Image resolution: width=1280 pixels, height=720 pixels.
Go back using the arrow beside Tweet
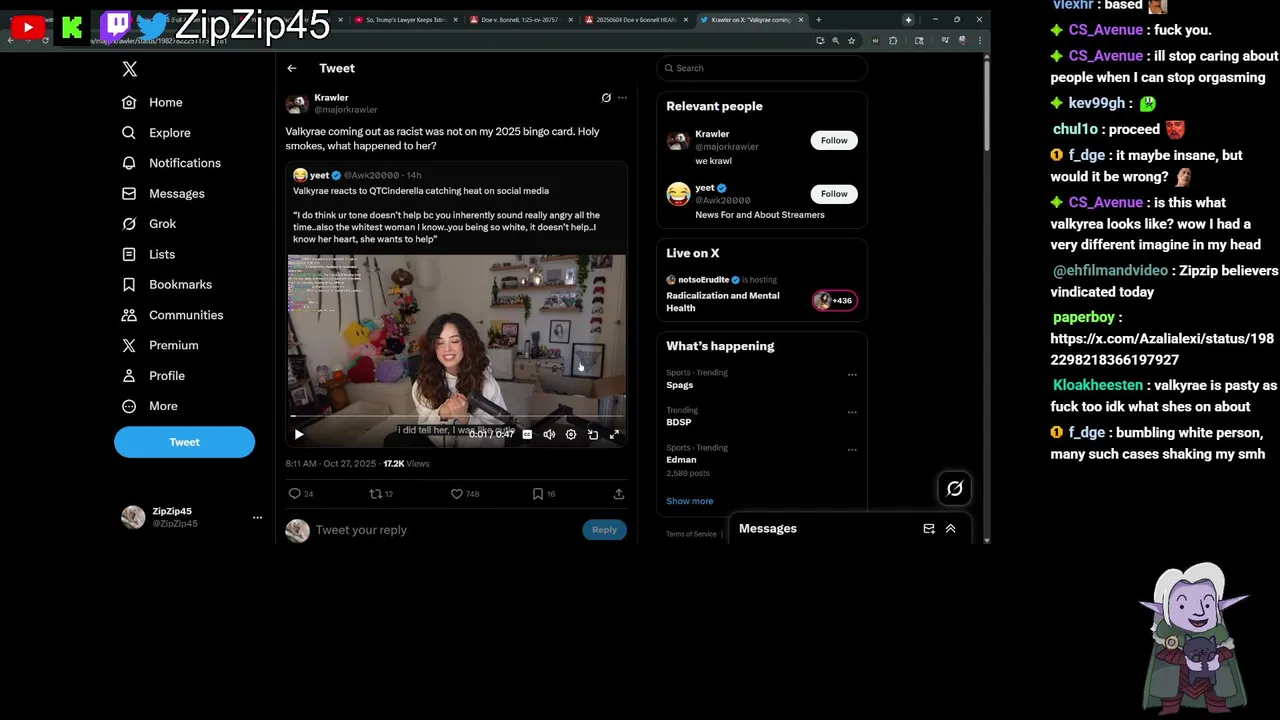tap(291, 68)
